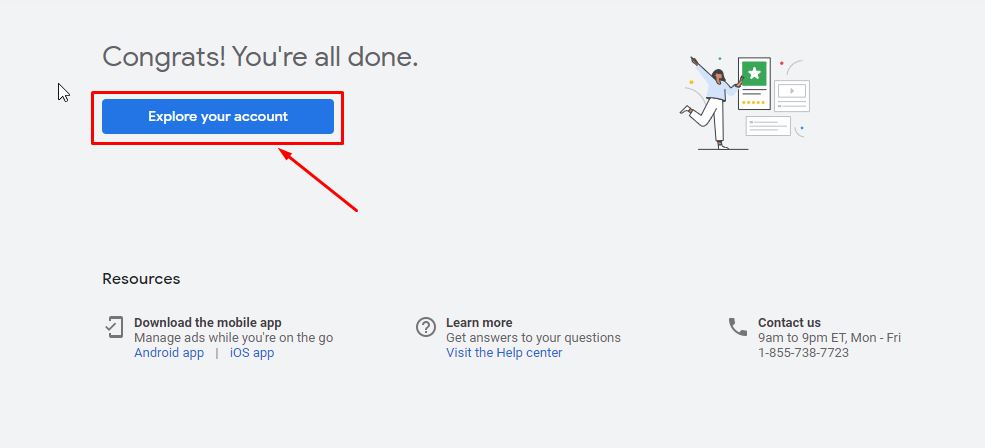
Task: Click the Learn more heading
Action: (x=479, y=323)
